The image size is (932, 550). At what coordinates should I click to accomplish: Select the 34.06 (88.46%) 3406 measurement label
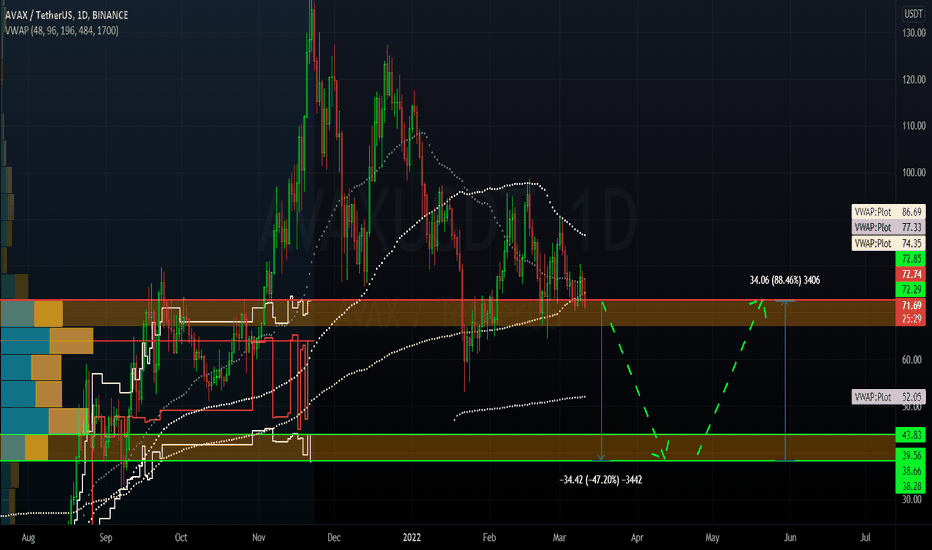(x=785, y=280)
